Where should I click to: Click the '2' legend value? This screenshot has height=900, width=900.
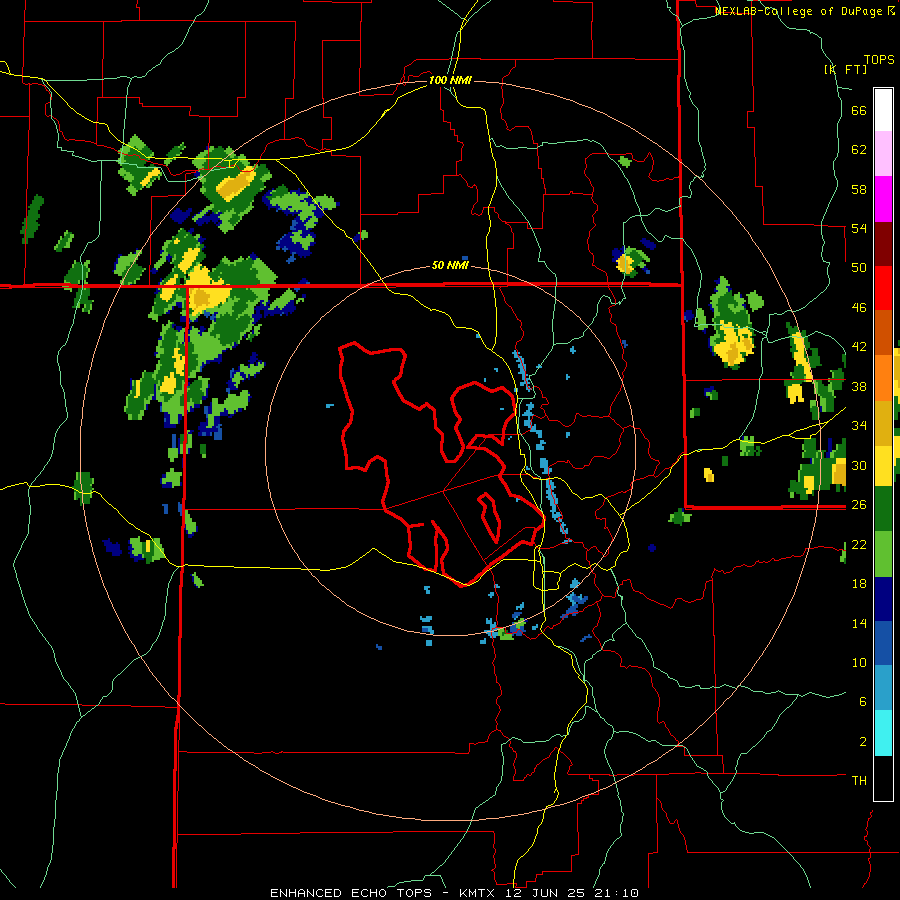(x=862, y=742)
